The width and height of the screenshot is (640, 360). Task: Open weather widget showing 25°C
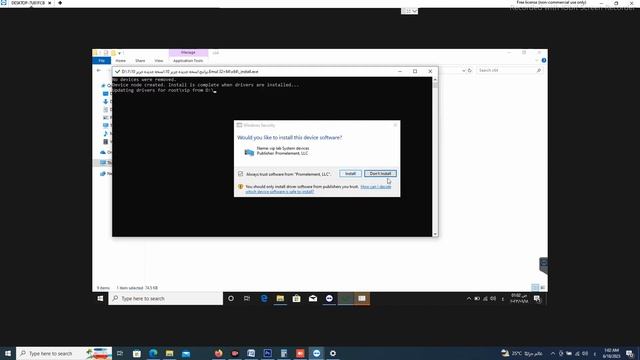pos(522,353)
